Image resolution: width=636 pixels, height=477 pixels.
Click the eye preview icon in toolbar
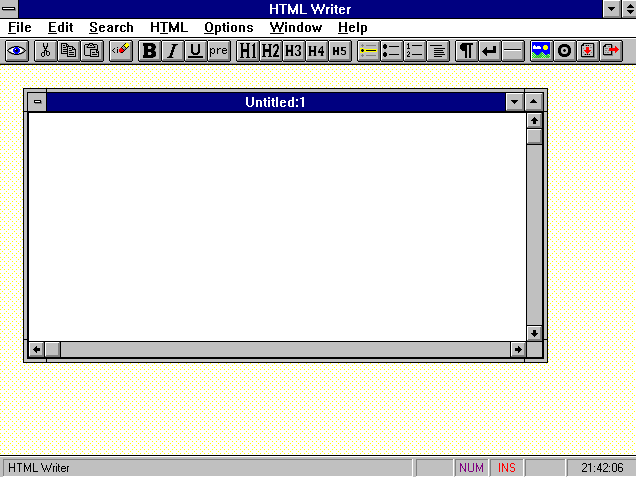tap(17, 51)
